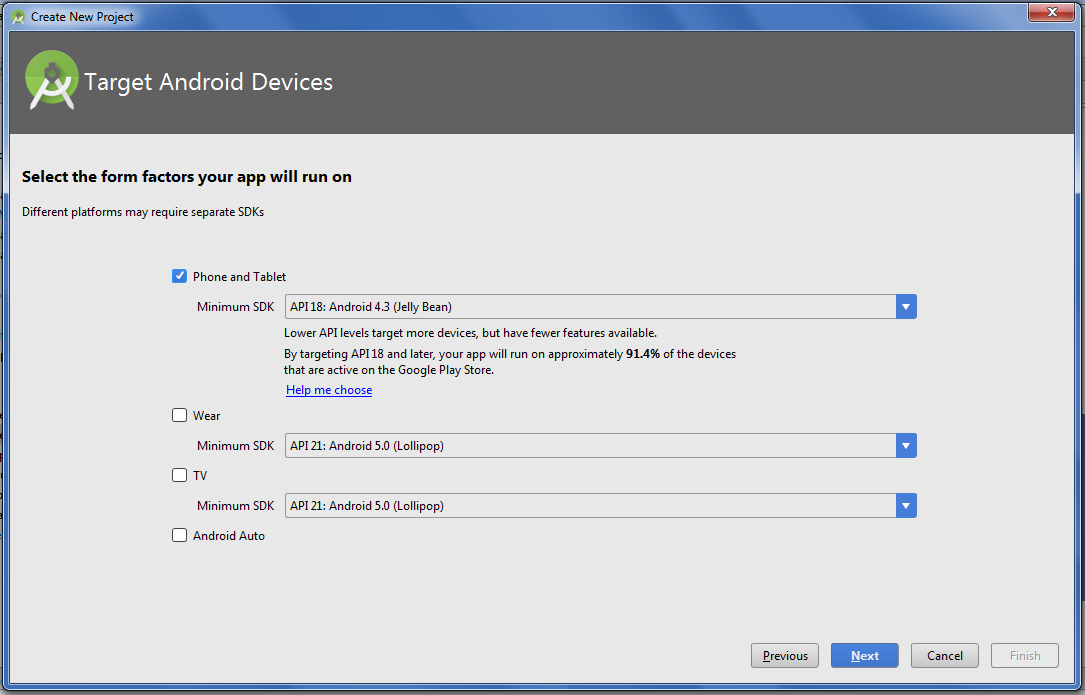Enable the Wear form factor checkbox
The image size is (1085, 695).
pos(180,416)
